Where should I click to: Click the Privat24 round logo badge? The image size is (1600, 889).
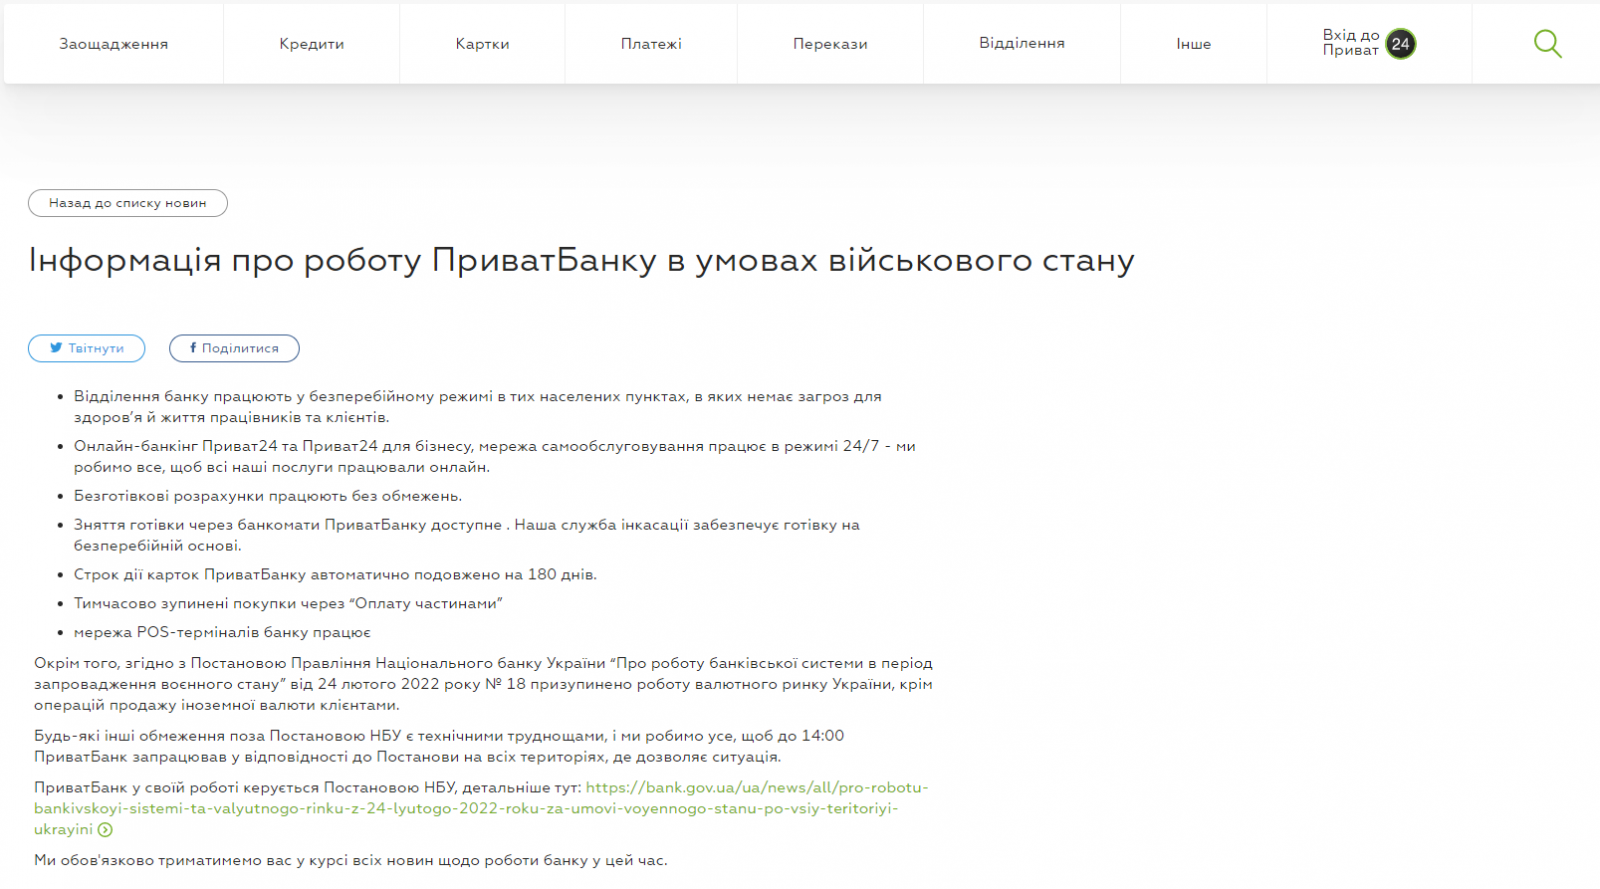1401,43
